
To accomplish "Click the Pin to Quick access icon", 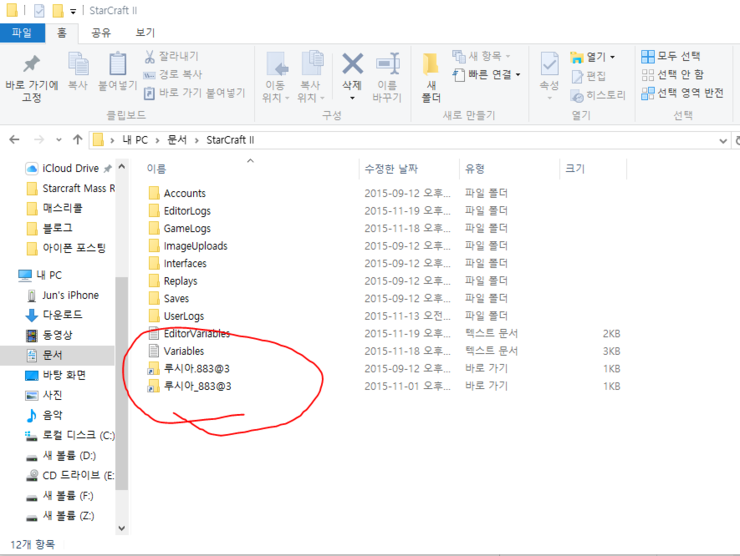I will (32, 64).
